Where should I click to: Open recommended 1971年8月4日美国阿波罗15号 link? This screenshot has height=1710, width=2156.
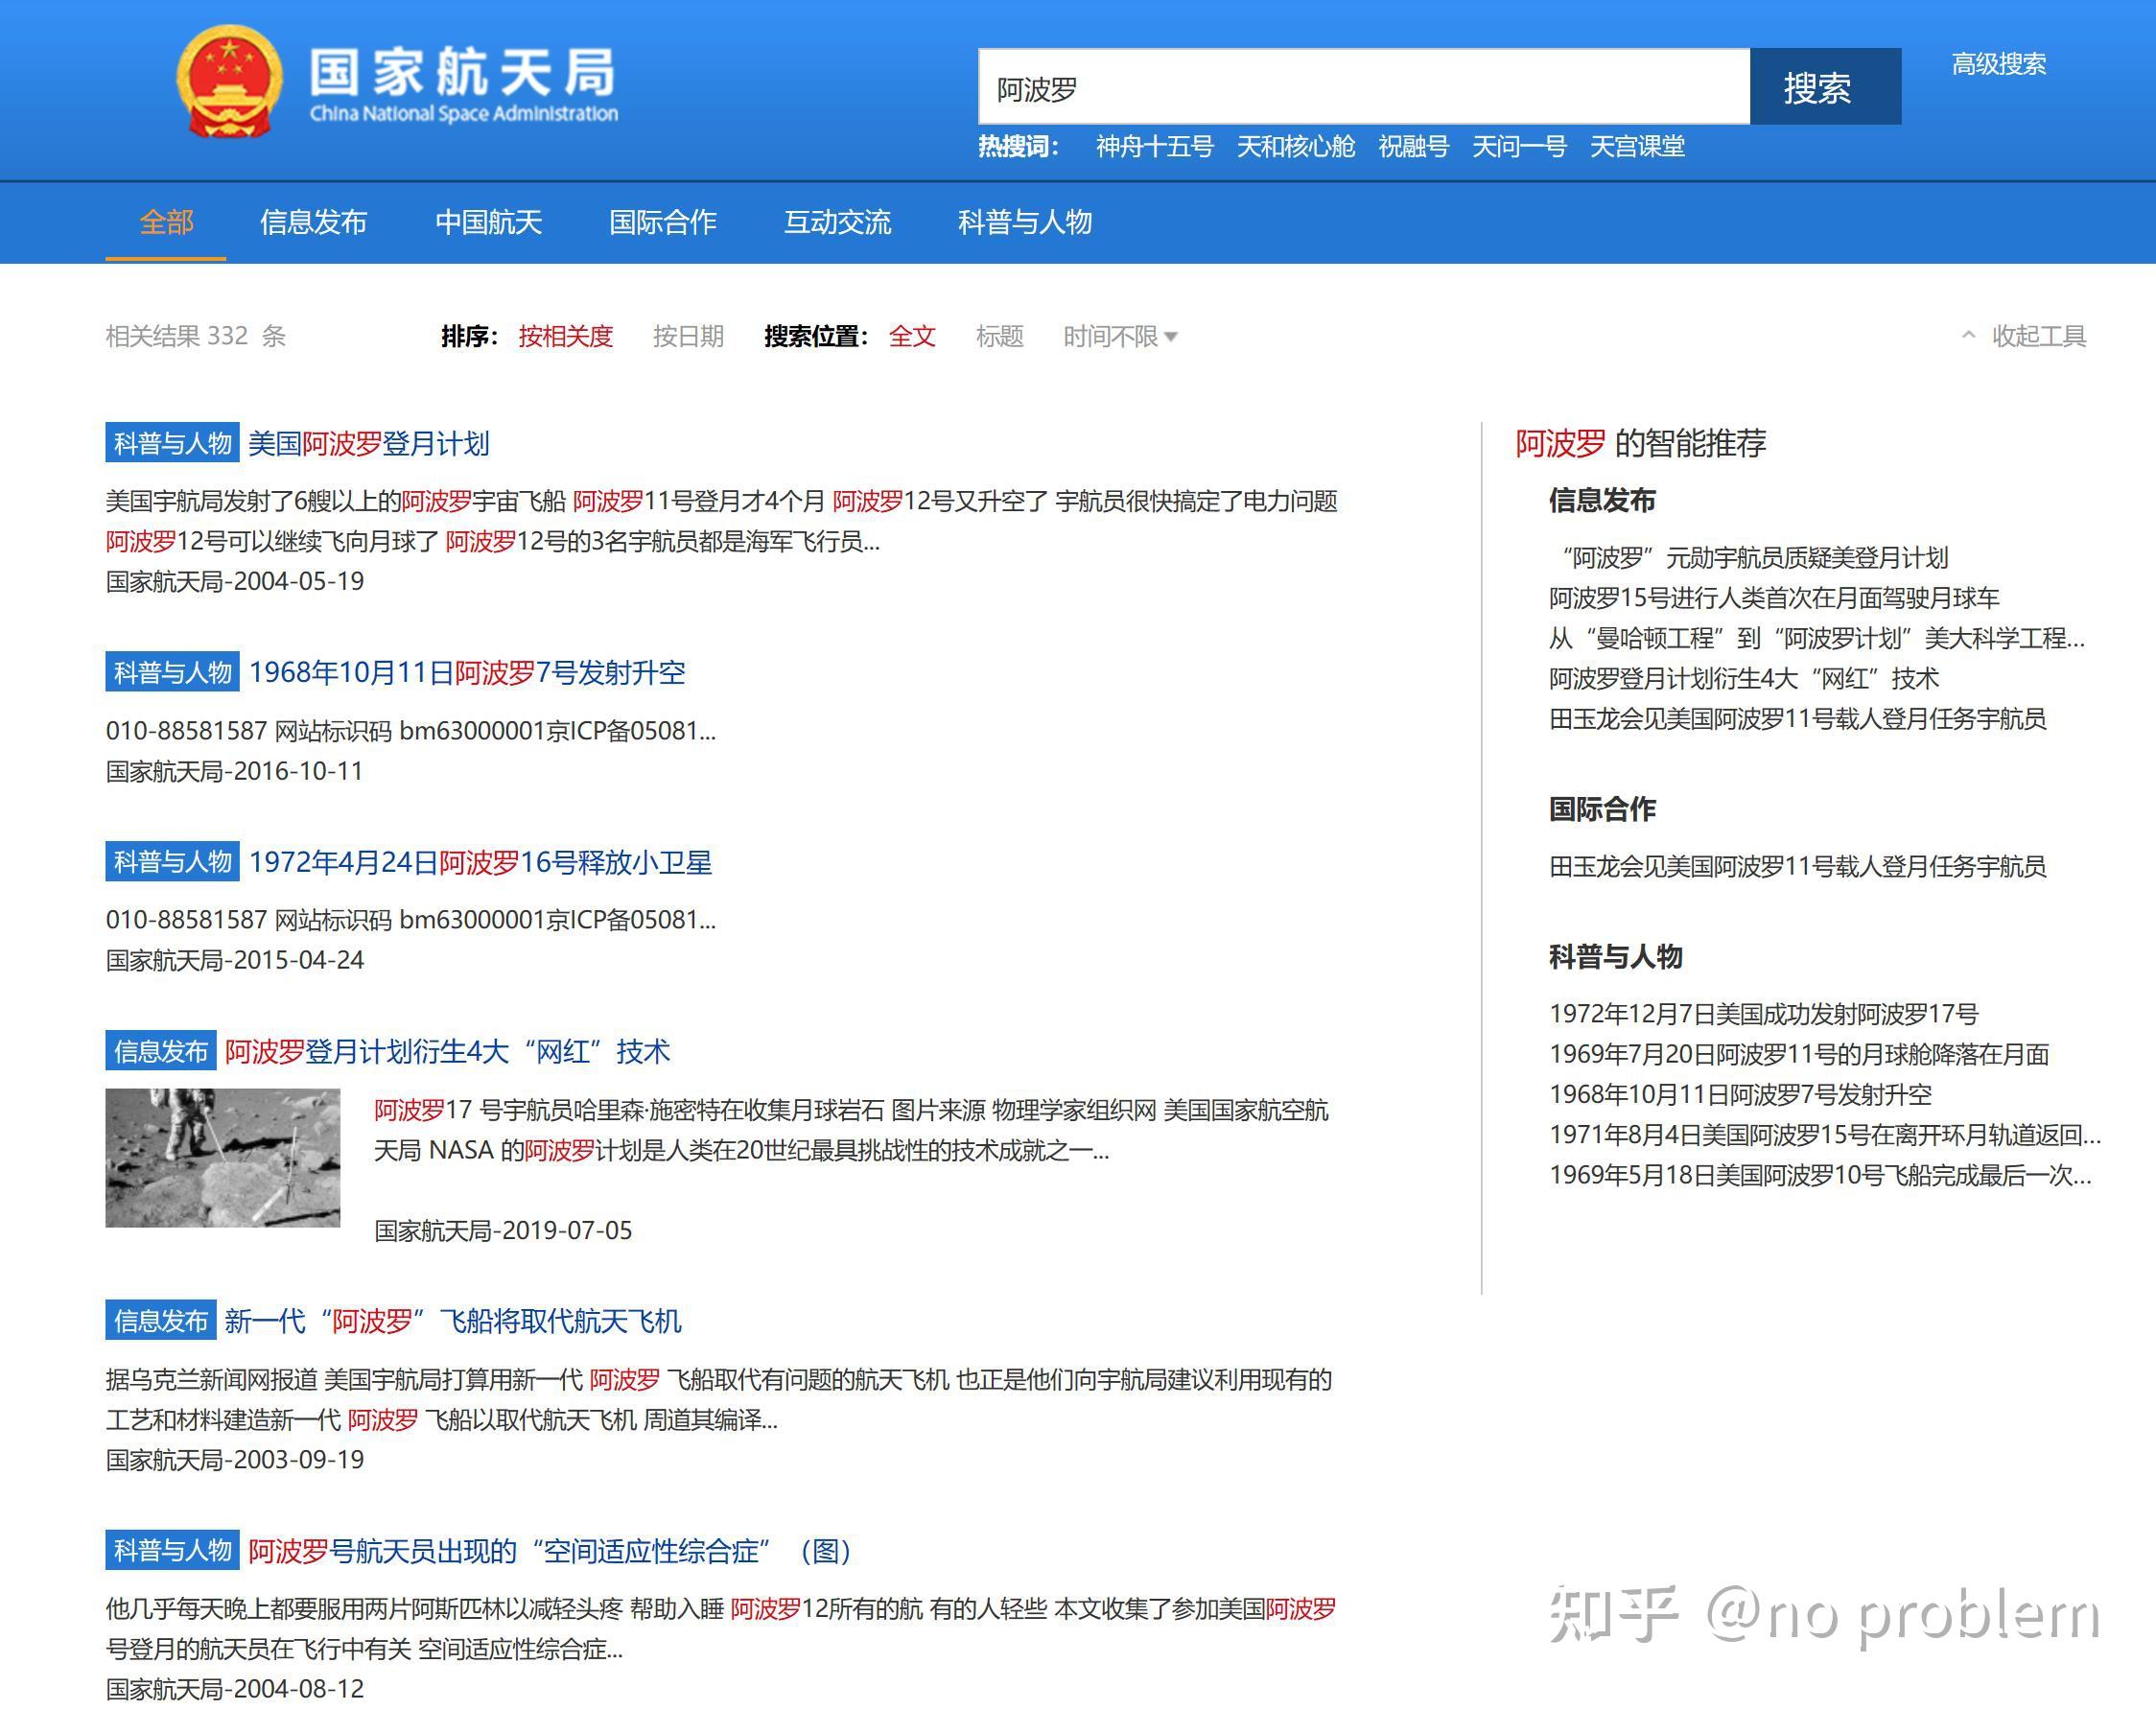[x=1825, y=1135]
